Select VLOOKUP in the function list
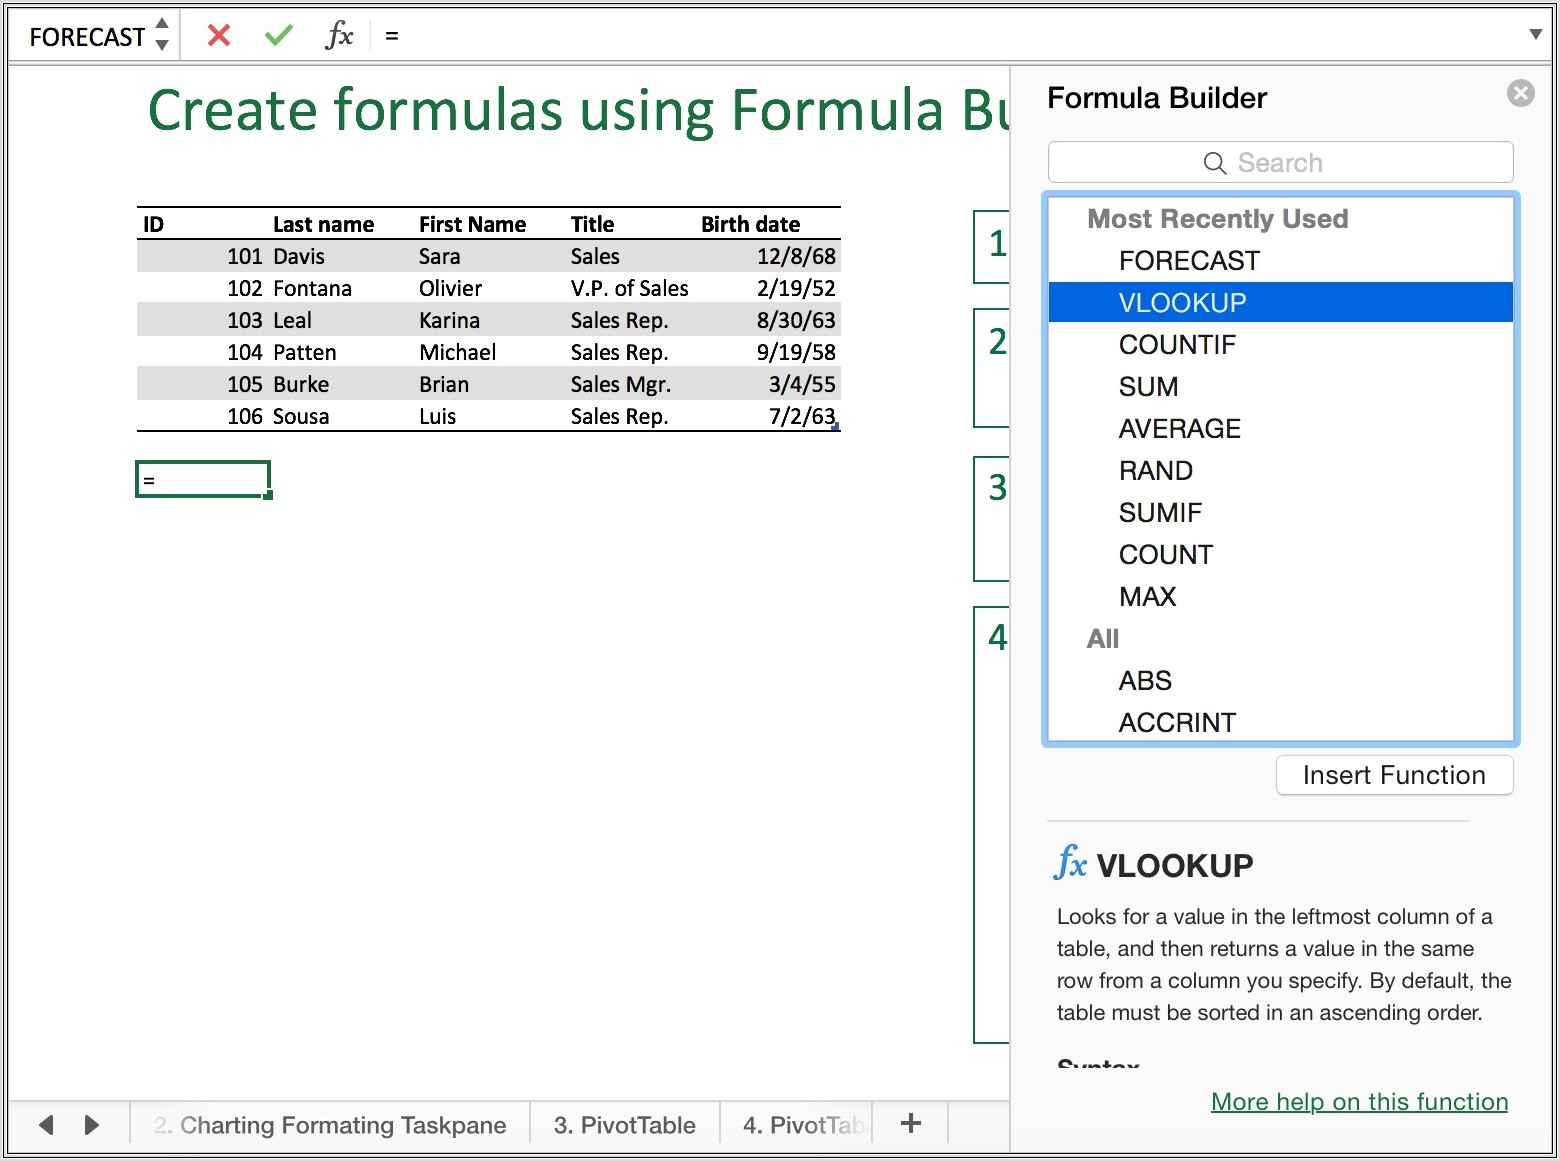Screen dimensions: 1560x1161 1280,302
